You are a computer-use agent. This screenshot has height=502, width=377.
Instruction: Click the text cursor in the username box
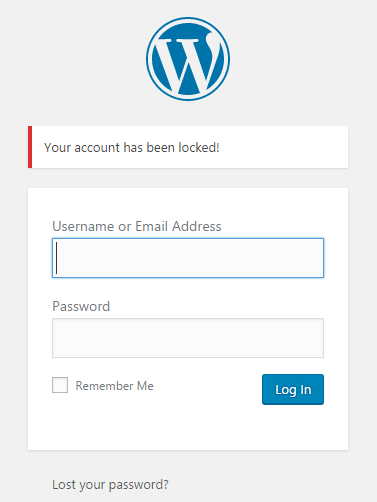pos(57,258)
